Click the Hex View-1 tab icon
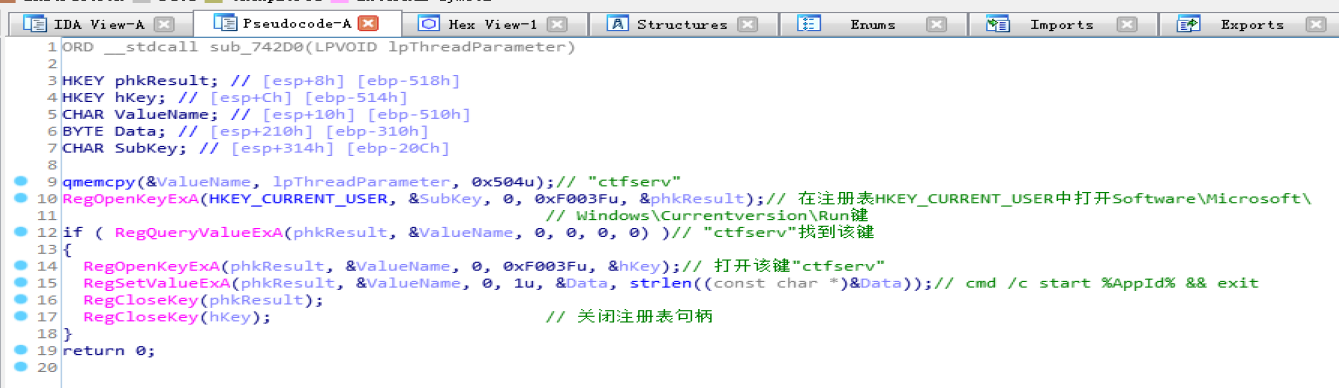This screenshot has height=388, width=1339. pos(428,24)
